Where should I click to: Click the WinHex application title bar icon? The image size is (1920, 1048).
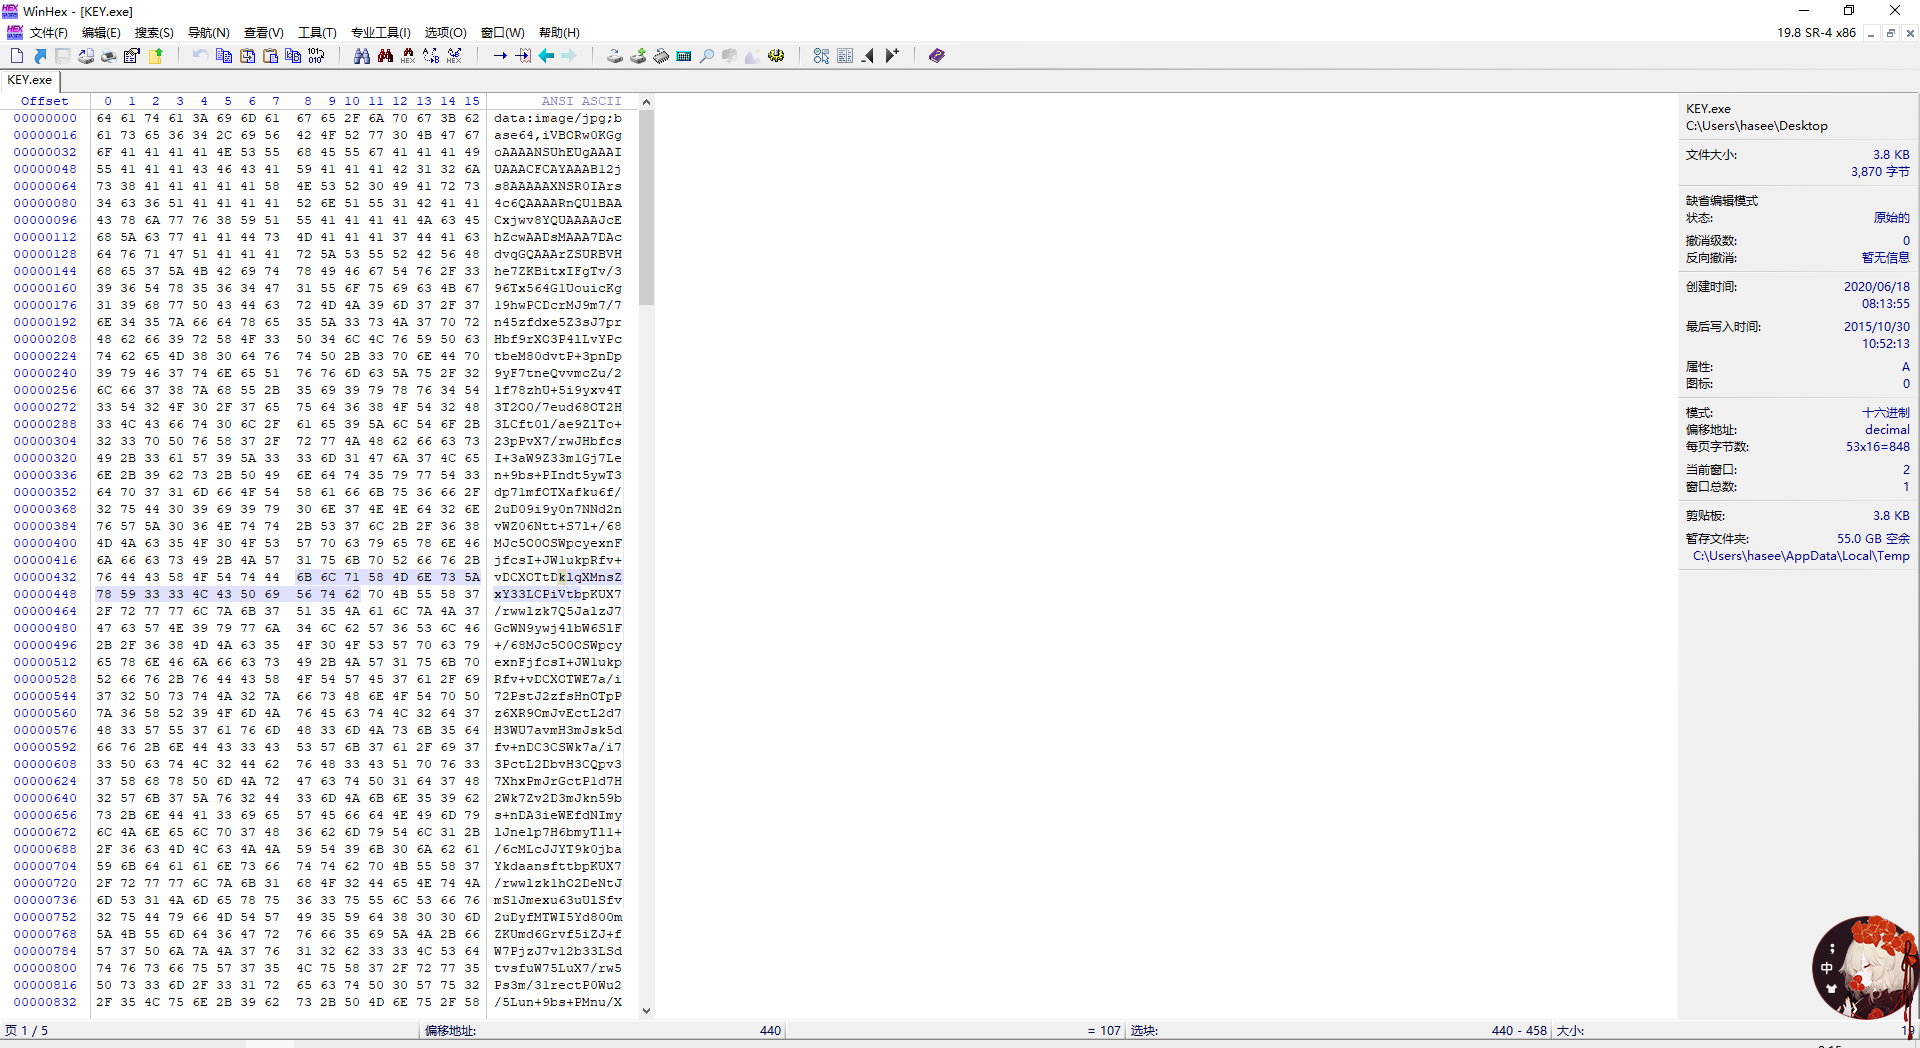(x=10, y=11)
